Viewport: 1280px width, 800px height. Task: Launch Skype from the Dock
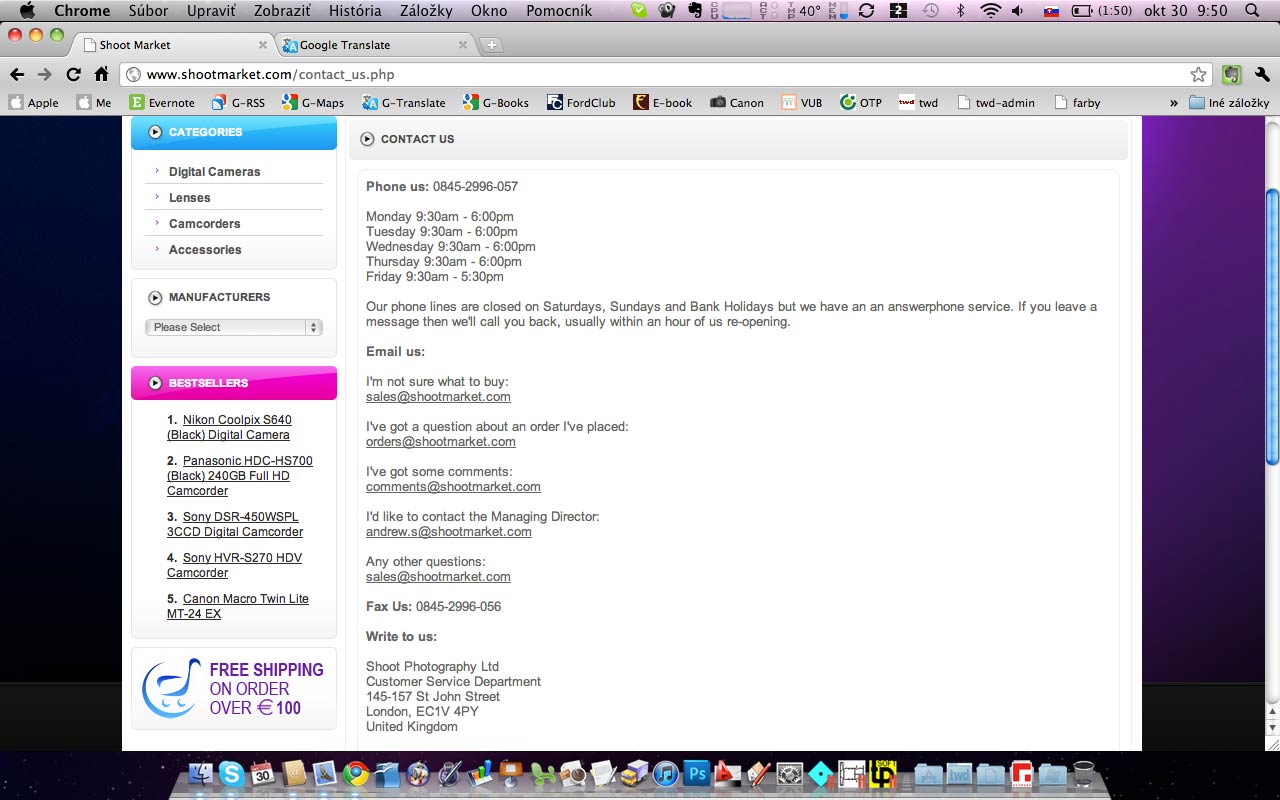[x=232, y=773]
